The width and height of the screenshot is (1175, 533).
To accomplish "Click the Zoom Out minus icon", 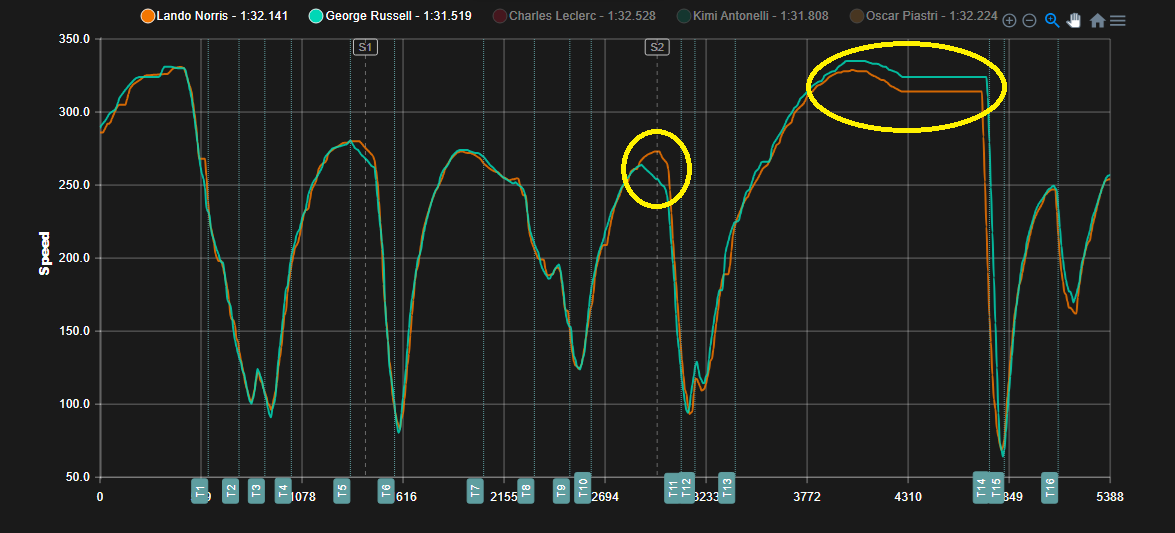I will point(1030,21).
